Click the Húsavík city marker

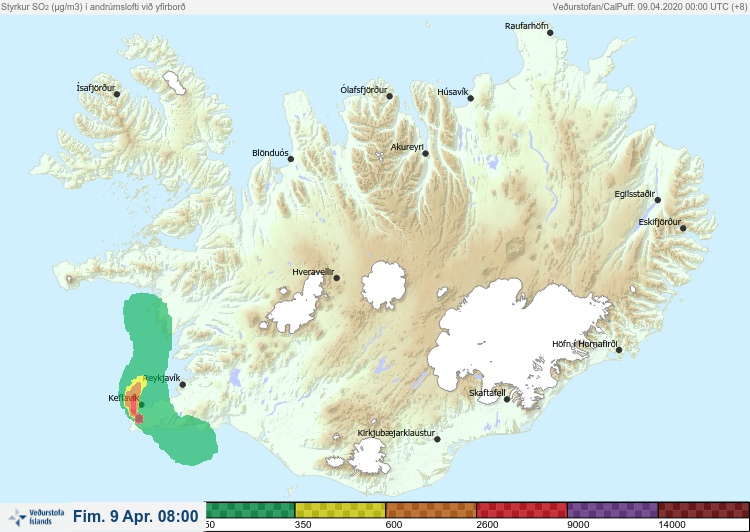[470, 99]
